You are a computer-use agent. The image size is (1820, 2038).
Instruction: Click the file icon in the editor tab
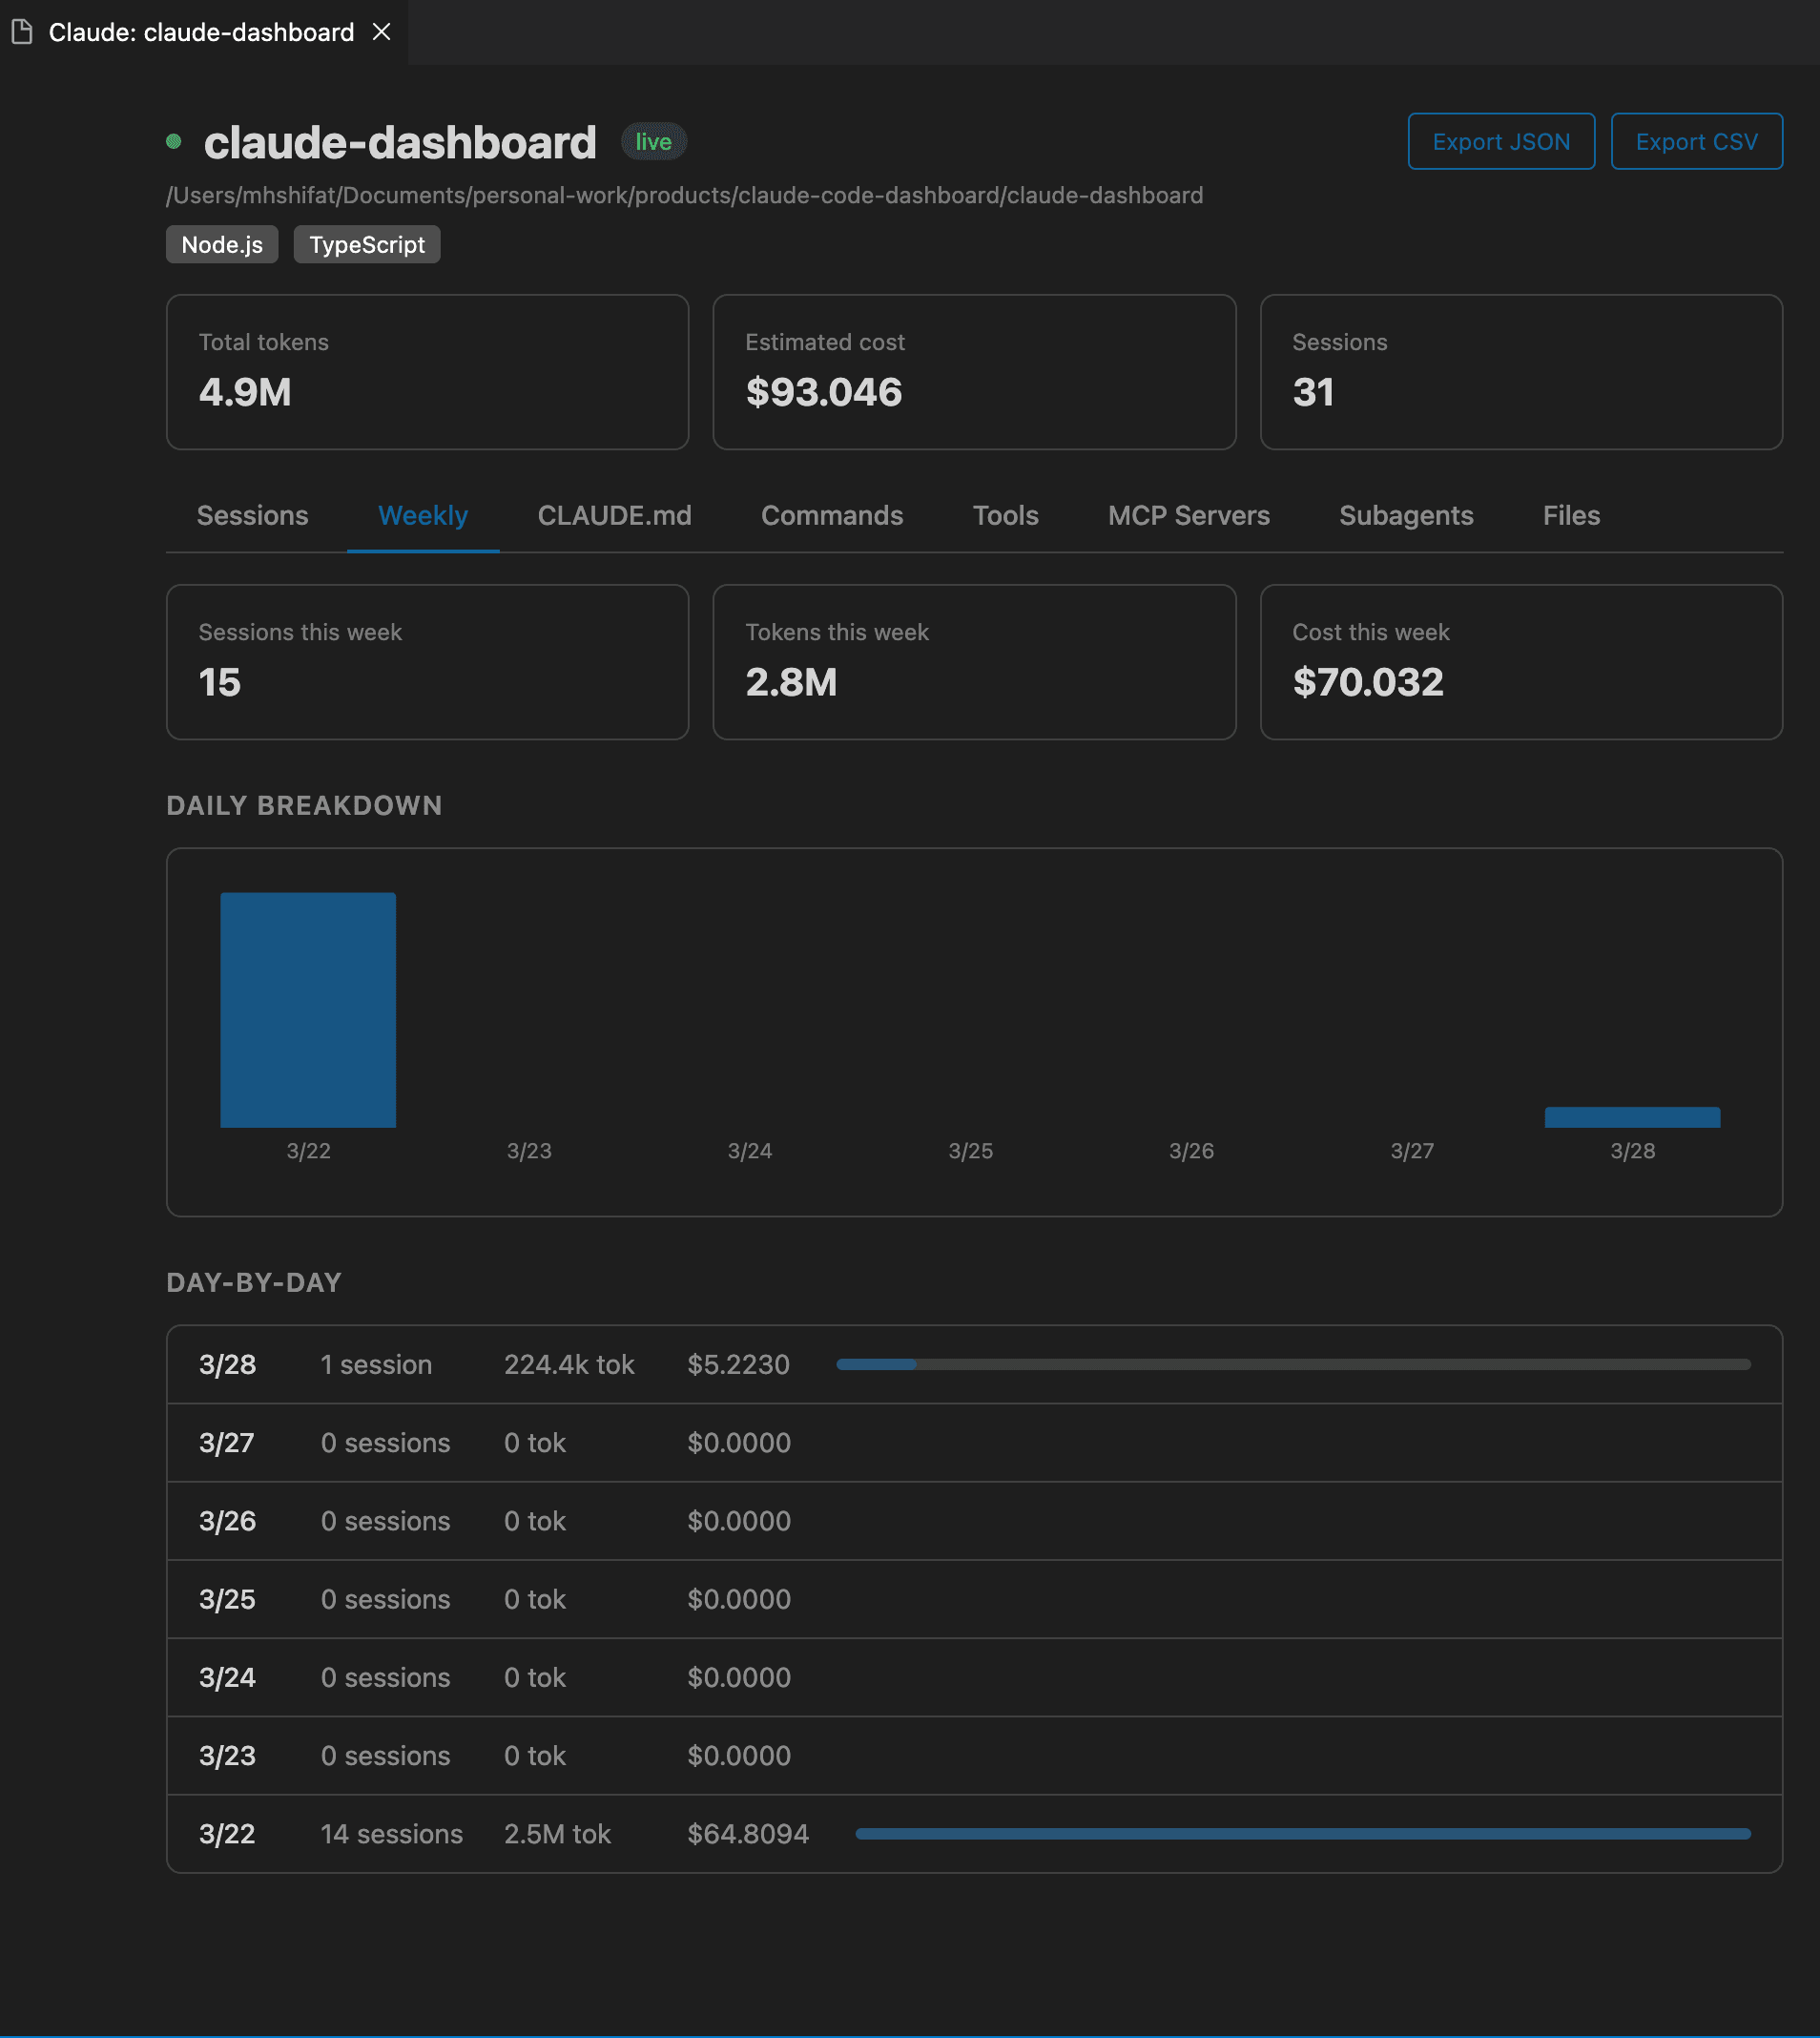click(x=22, y=32)
